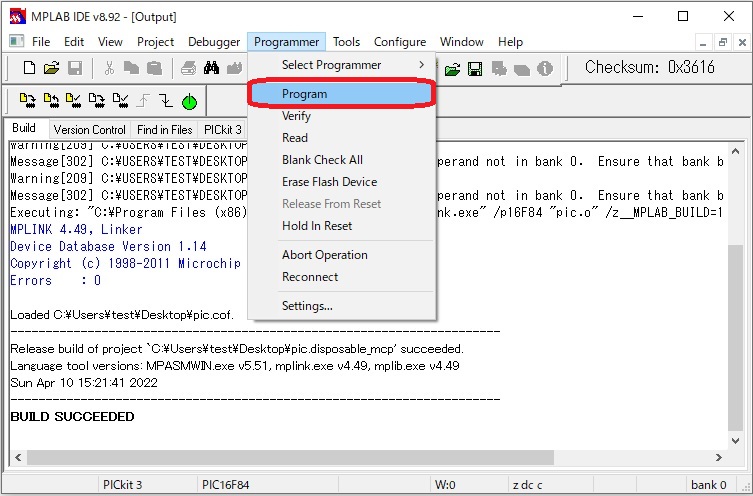Open the File menu
The width and height of the screenshot is (753, 496).
click(41, 42)
